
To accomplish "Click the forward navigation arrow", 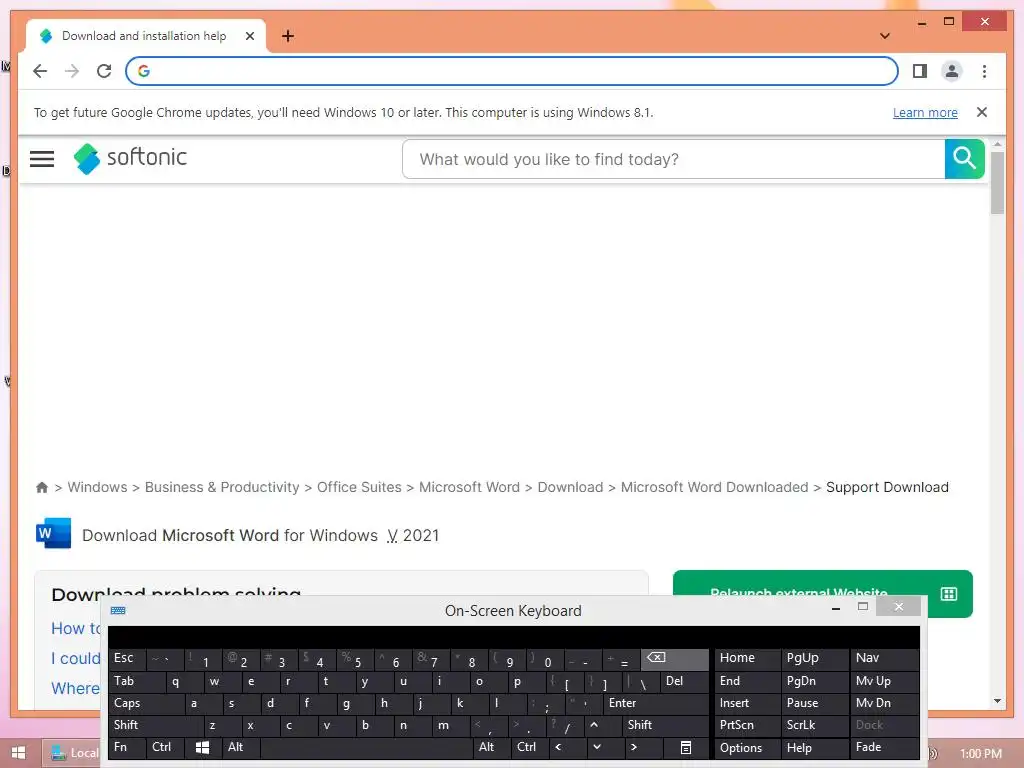I will click(x=72, y=71).
